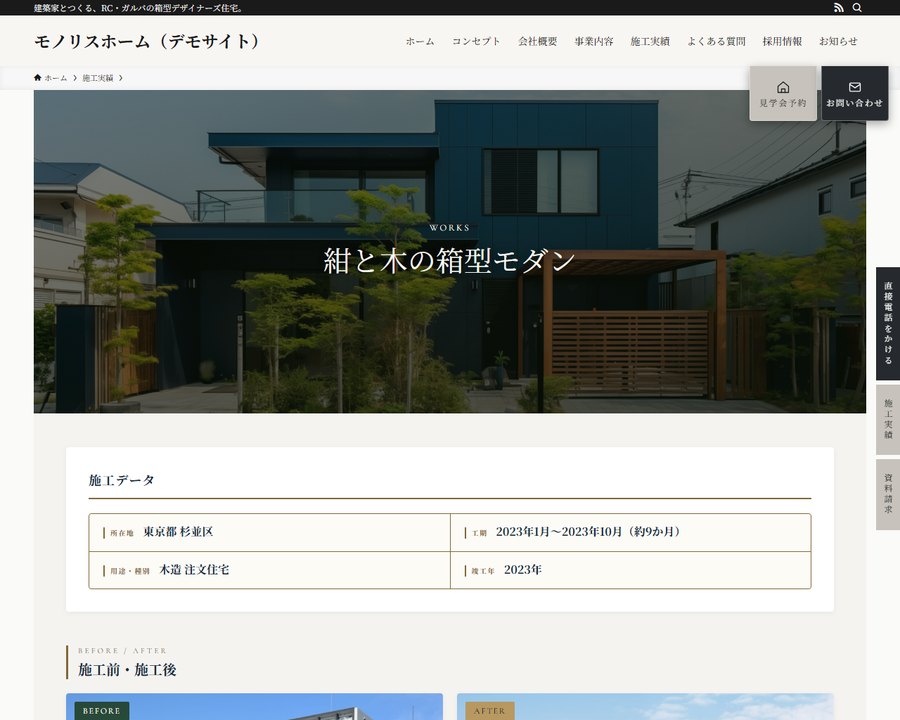Click the house icon on 見学会予約
This screenshot has width=900, height=720.
coord(783,87)
